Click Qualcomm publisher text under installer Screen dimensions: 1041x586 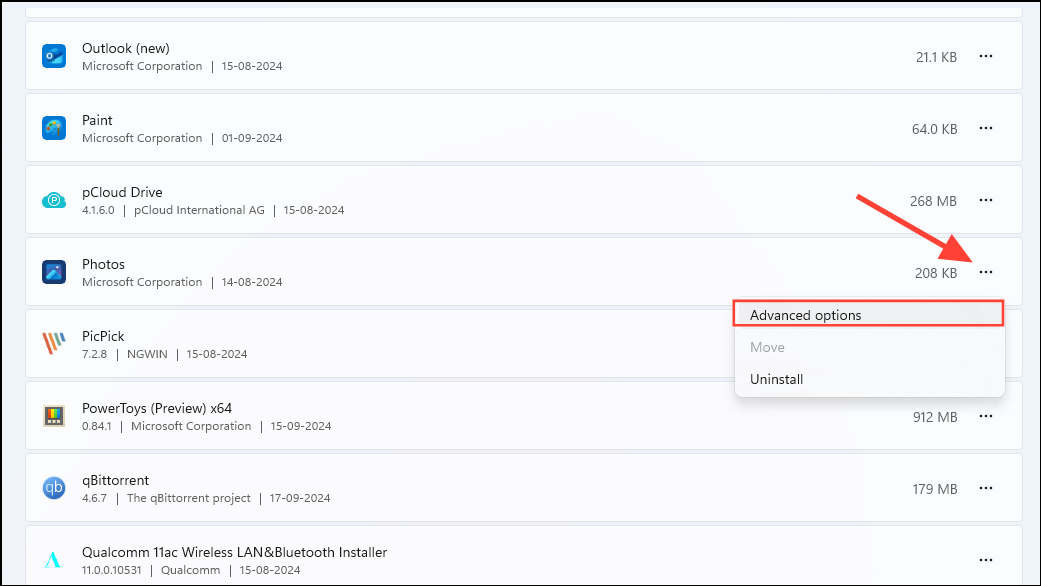click(190, 571)
